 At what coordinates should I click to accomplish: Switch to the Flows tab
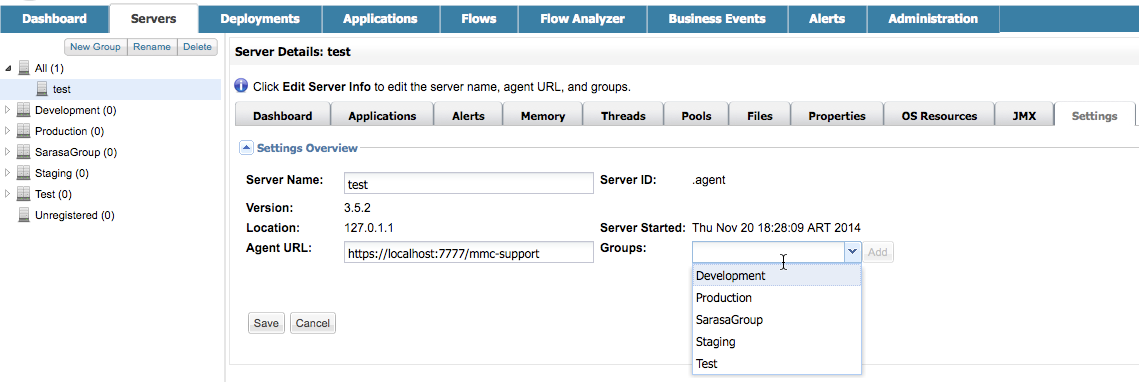point(479,19)
